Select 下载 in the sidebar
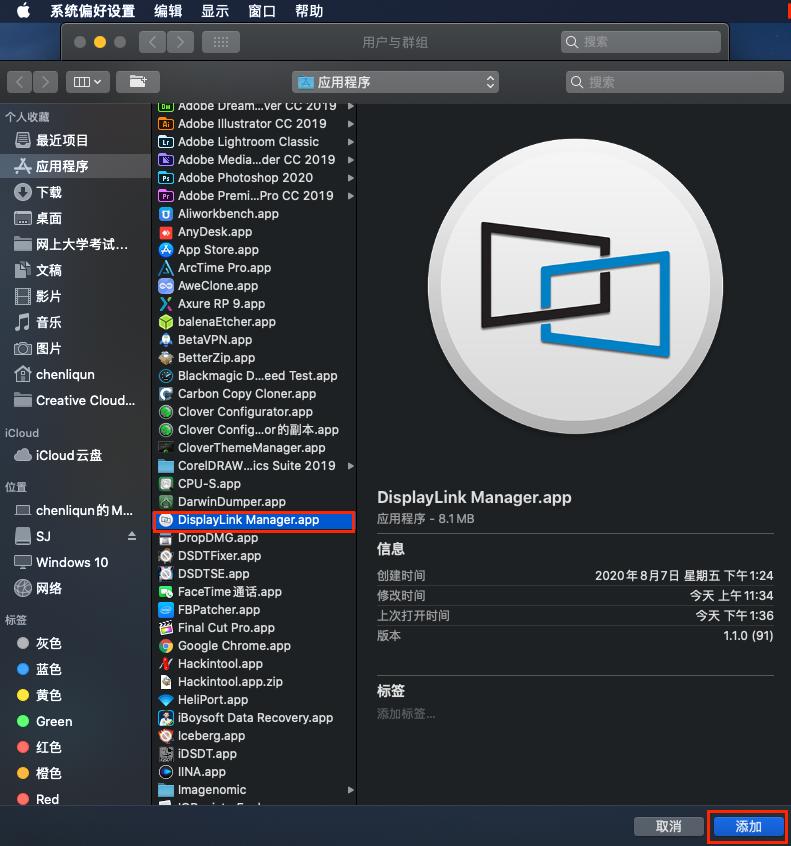Image resolution: width=791 pixels, height=846 pixels. tap(76, 192)
